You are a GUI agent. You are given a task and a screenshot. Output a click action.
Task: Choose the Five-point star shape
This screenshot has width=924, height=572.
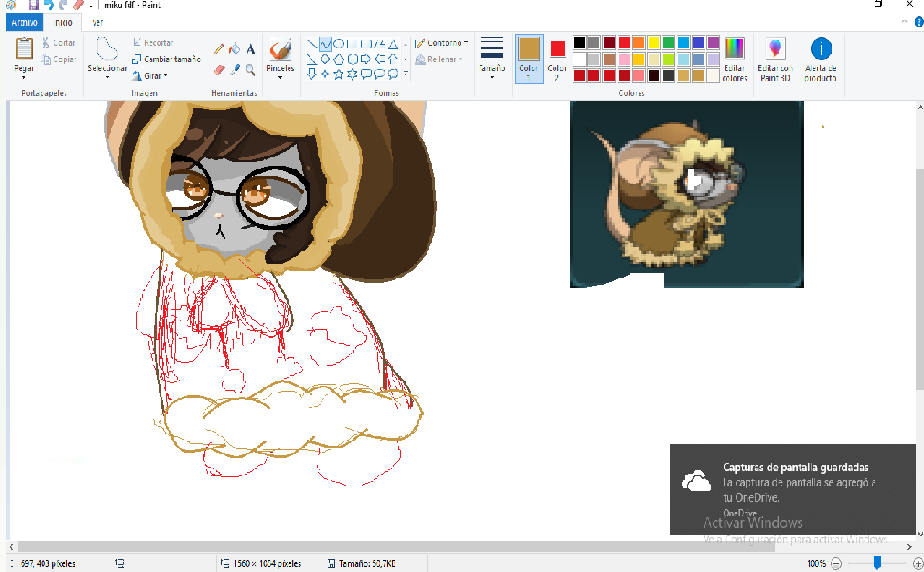pos(339,74)
